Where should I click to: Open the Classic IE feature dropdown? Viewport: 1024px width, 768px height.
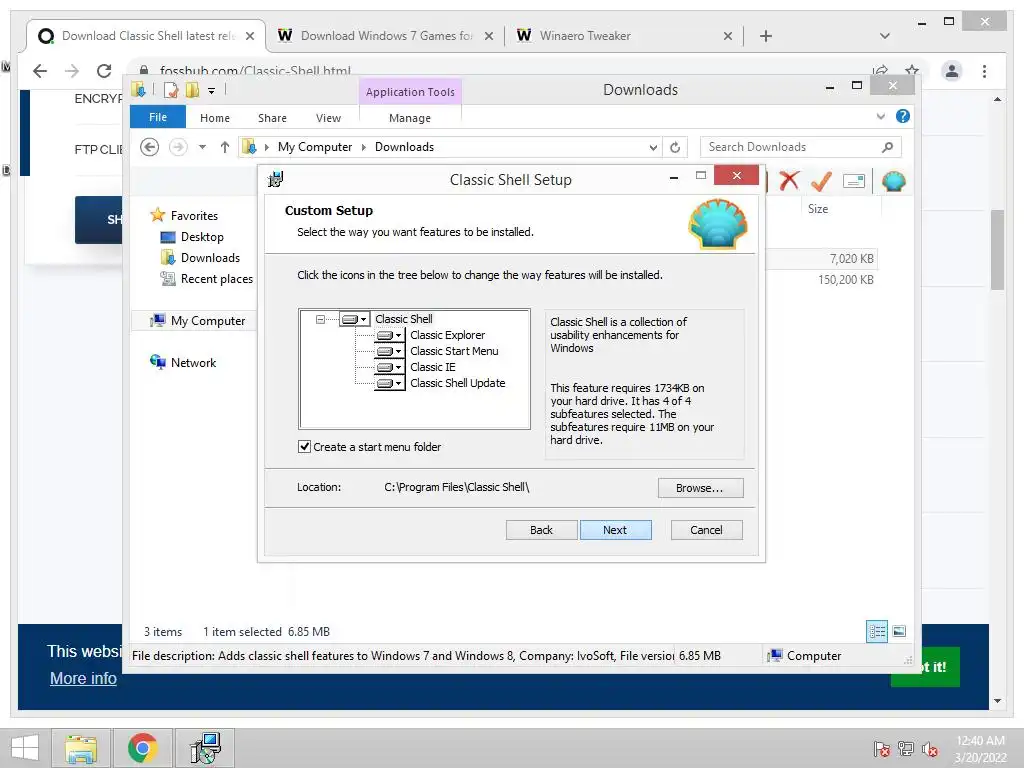pyautogui.click(x=389, y=368)
